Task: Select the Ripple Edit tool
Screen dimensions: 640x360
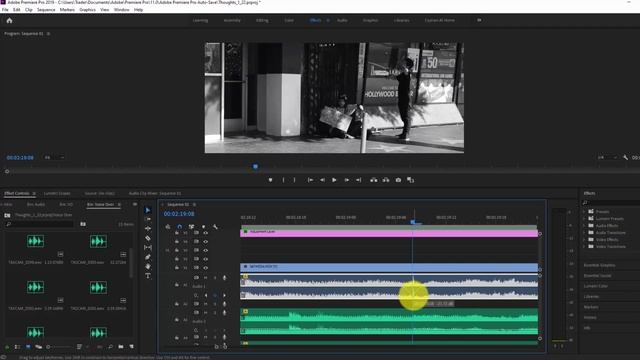Action: pos(148,229)
